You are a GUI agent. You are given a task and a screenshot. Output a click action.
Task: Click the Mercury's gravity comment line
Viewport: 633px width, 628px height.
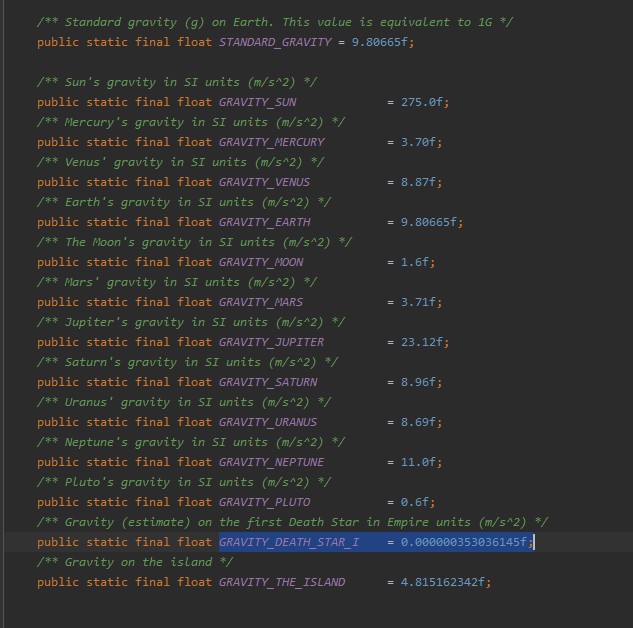(x=191, y=122)
